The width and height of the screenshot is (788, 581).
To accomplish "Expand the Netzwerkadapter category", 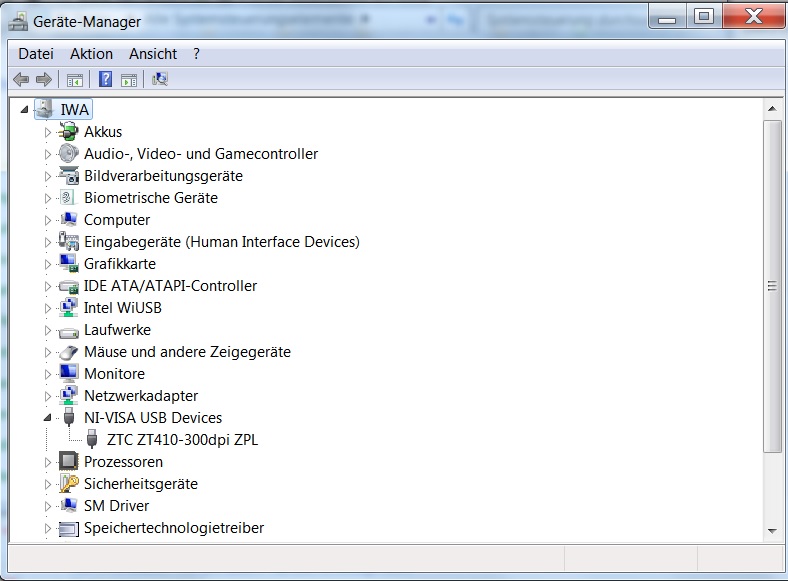I will pos(48,397).
